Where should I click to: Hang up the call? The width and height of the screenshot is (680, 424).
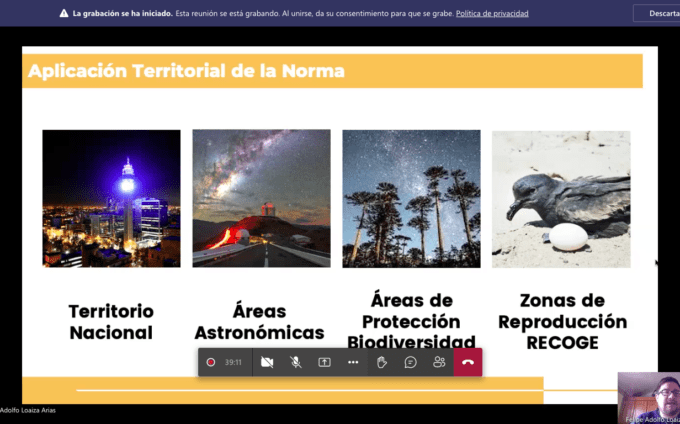(468, 362)
